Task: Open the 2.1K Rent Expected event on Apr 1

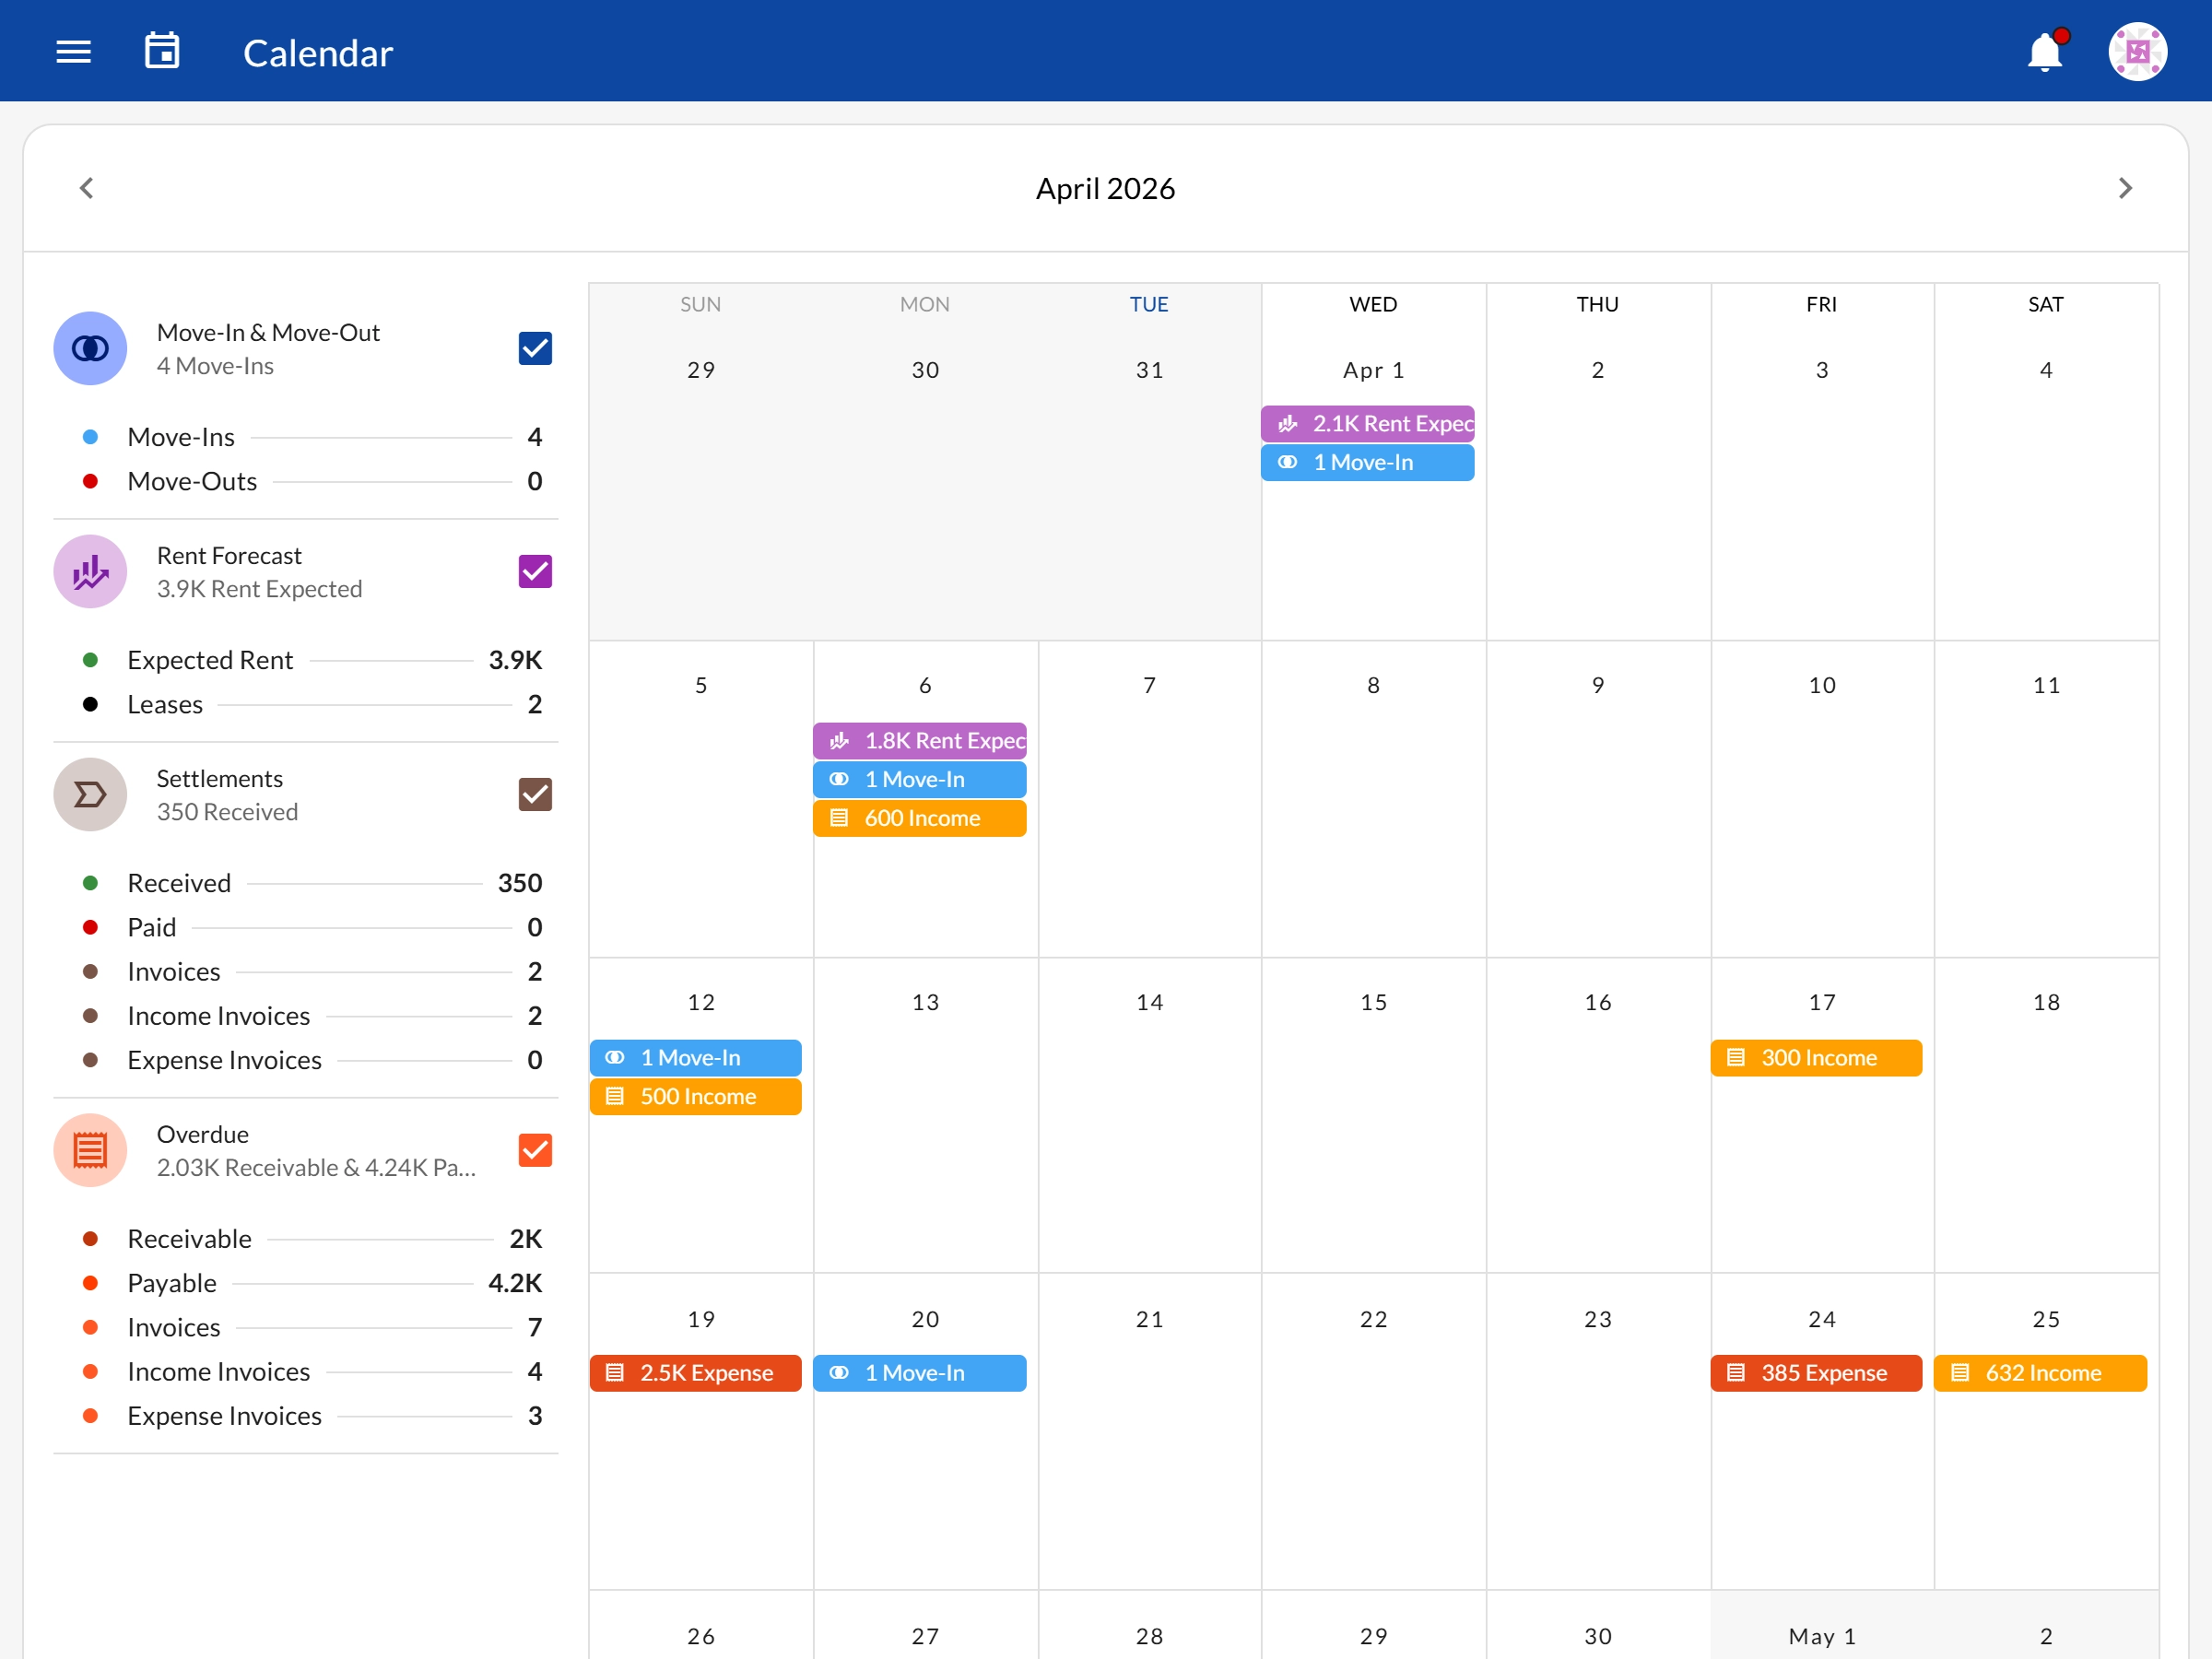Action: click(1367, 423)
